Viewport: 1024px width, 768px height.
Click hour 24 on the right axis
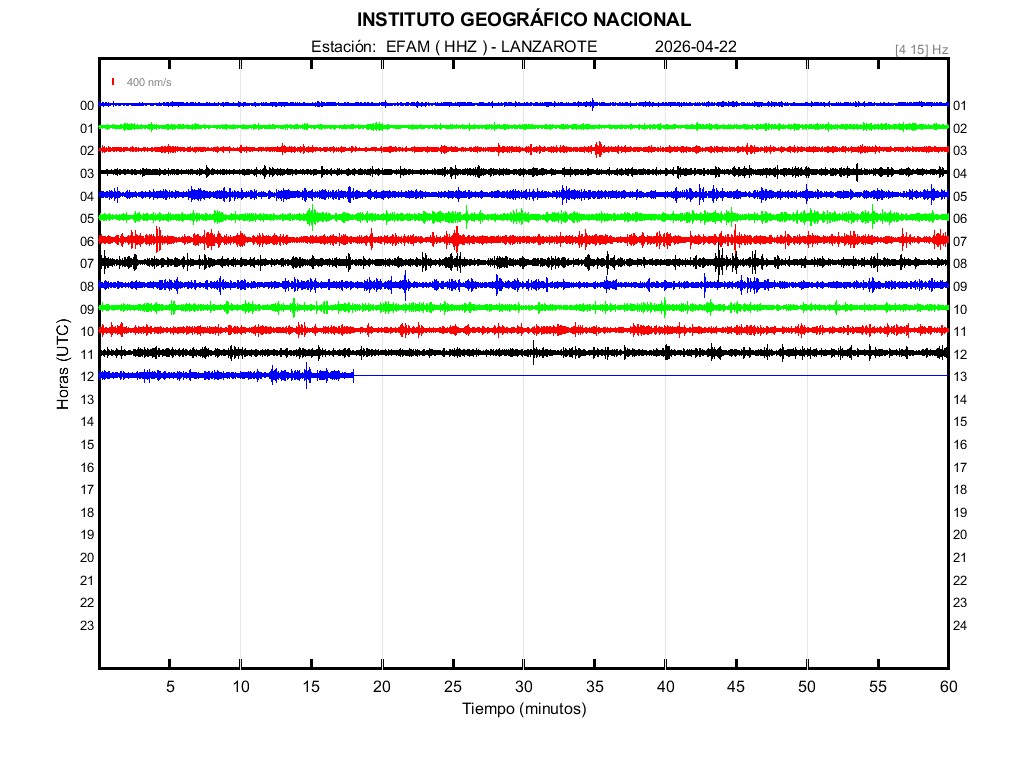click(x=959, y=626)
